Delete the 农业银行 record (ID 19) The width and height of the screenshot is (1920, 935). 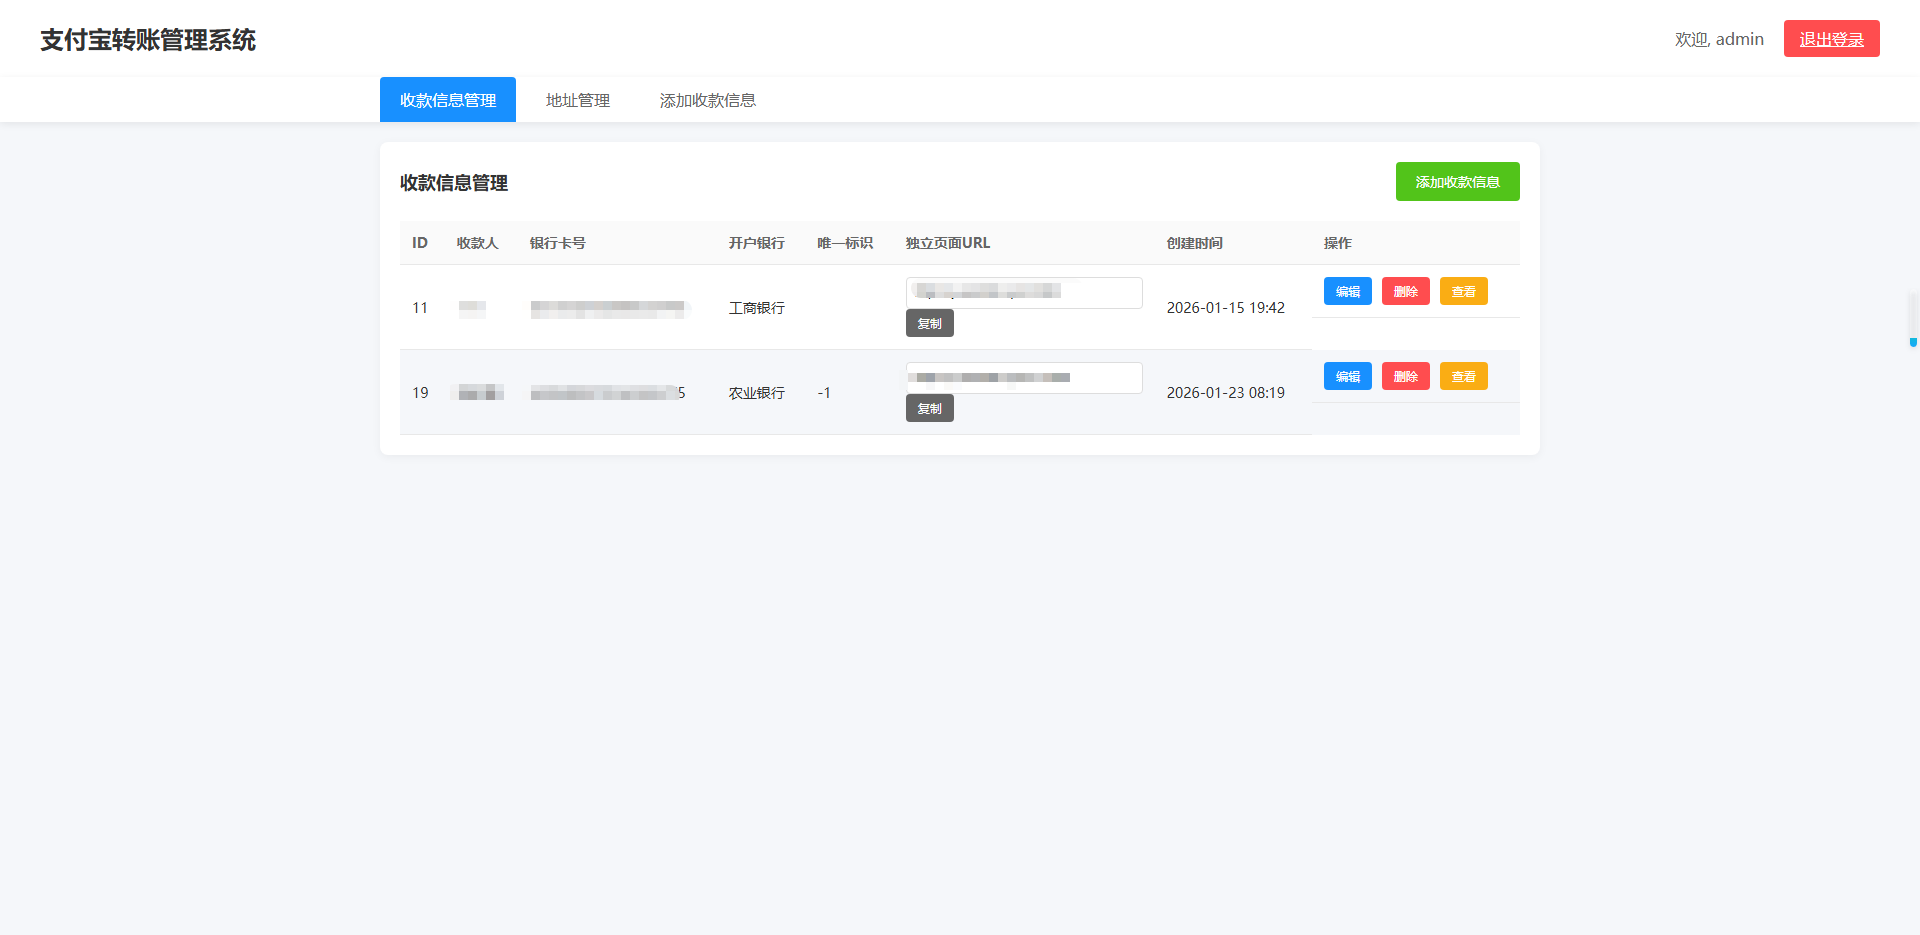click(x=1405, y=376)
